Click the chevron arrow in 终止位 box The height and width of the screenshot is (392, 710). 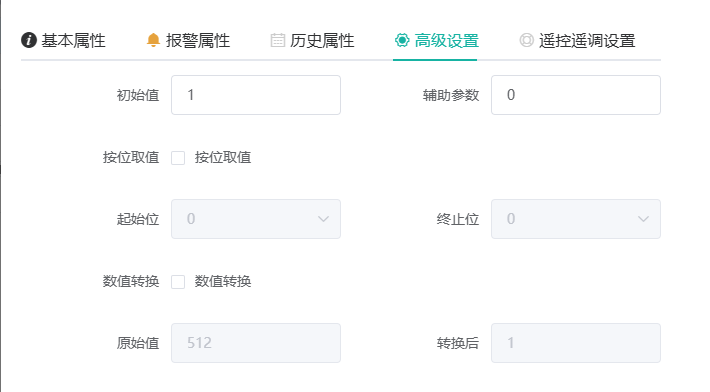pyautogui.click(x=643, y=219)
